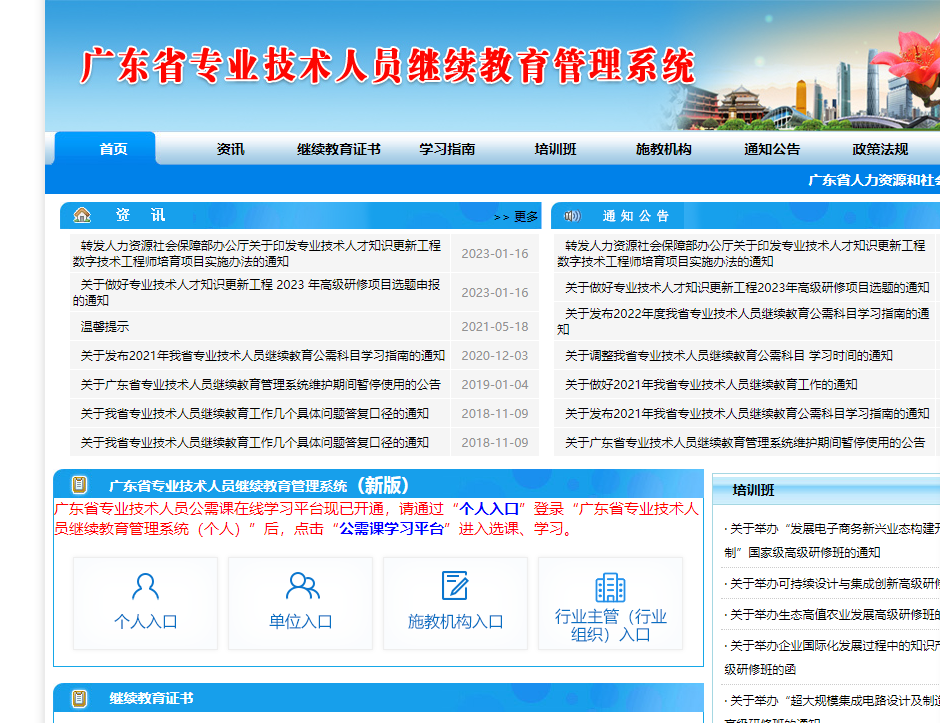940x723 pixels.
Task: Open the 温馨提示 news entry
Action: (x=105, y=327)
